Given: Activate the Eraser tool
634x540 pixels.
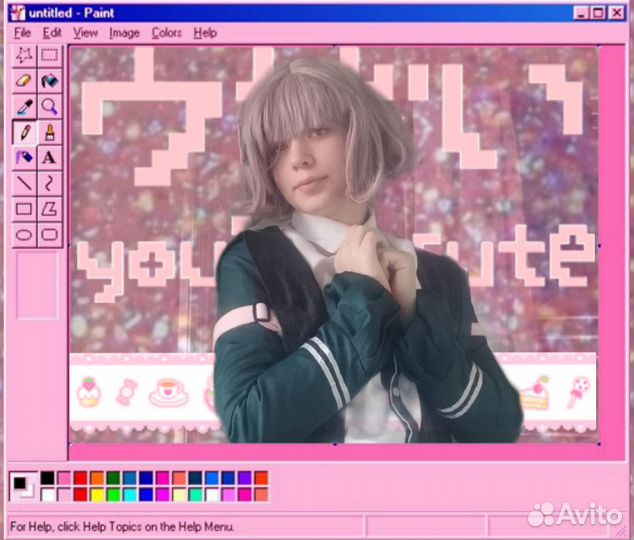Looking at the screenshot, I should [24, 81].
